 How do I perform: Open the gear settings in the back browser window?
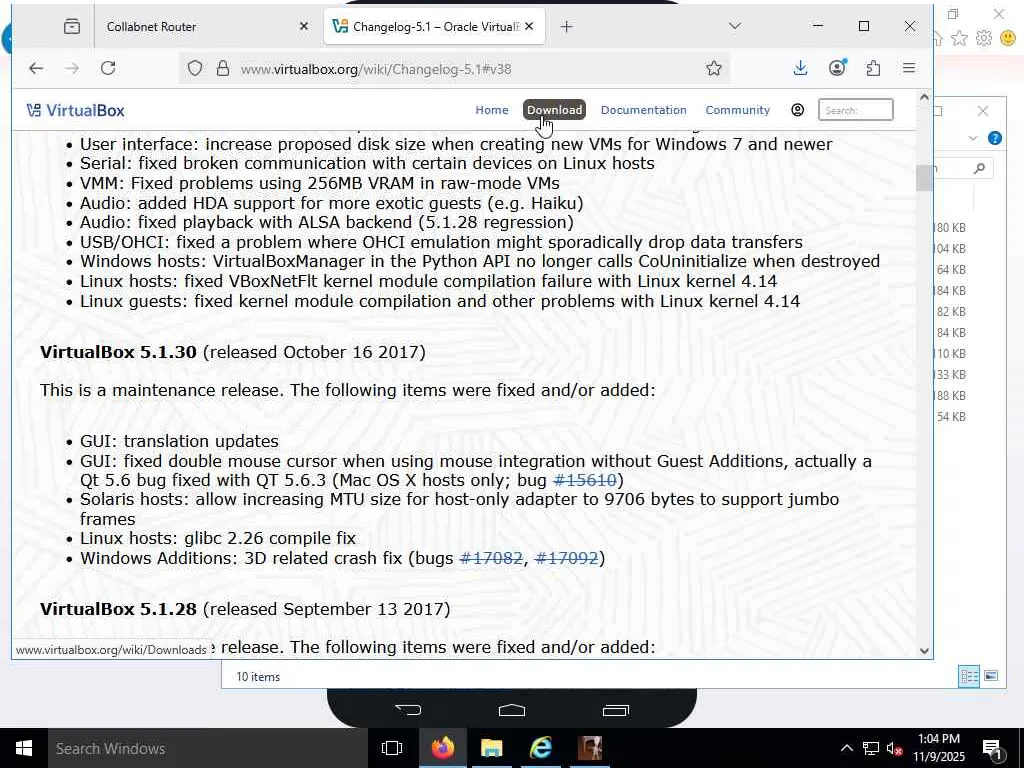pyautogui.click(x=984, y=39)
